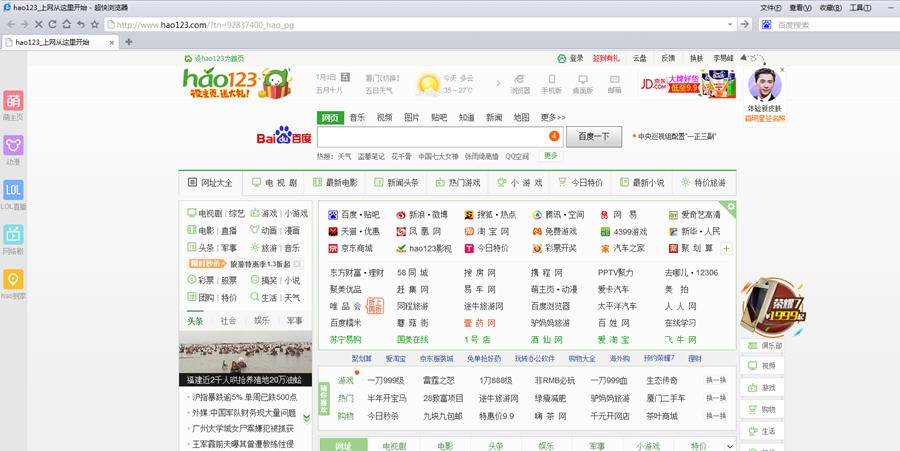Expand 更多>> search categories
The image size is (900, 451).
(553, 118)
